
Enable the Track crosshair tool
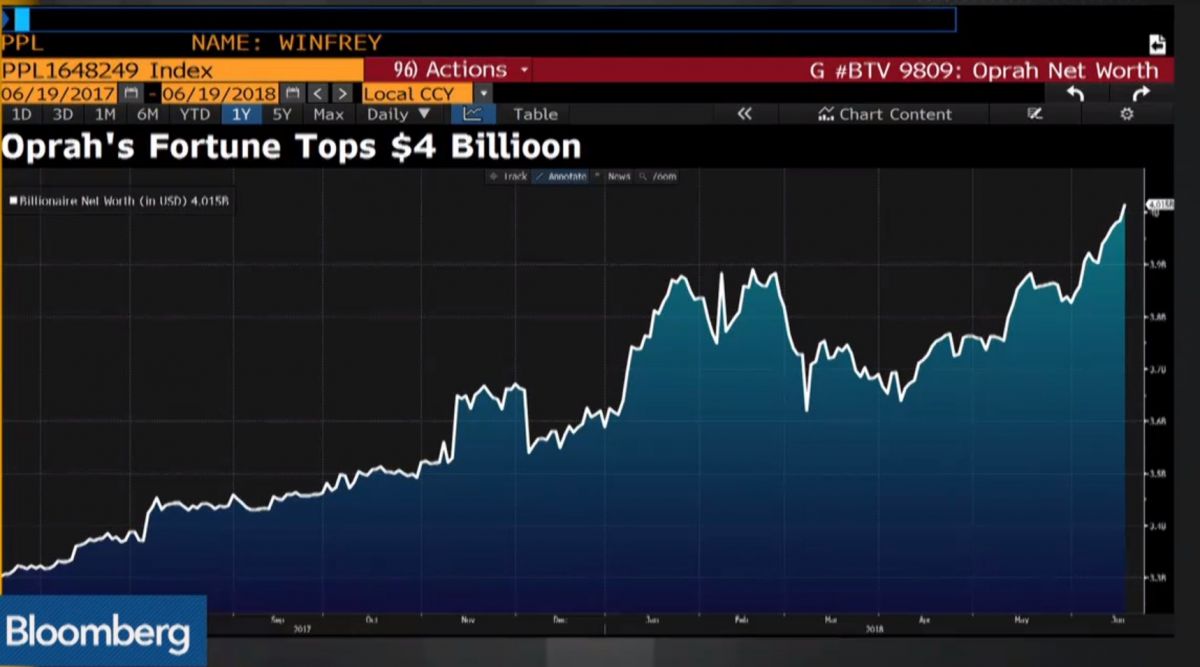click(x=509, y=176)
